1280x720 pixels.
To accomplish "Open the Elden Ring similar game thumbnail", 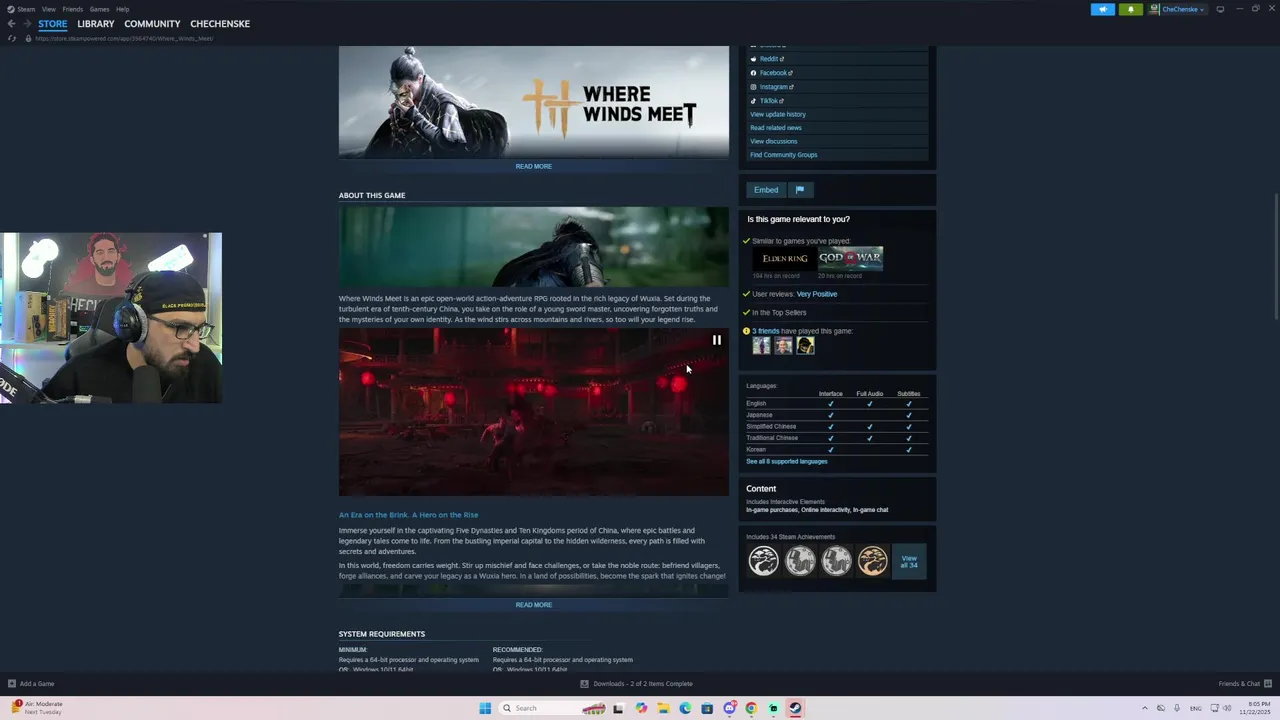I will [784, 258].
